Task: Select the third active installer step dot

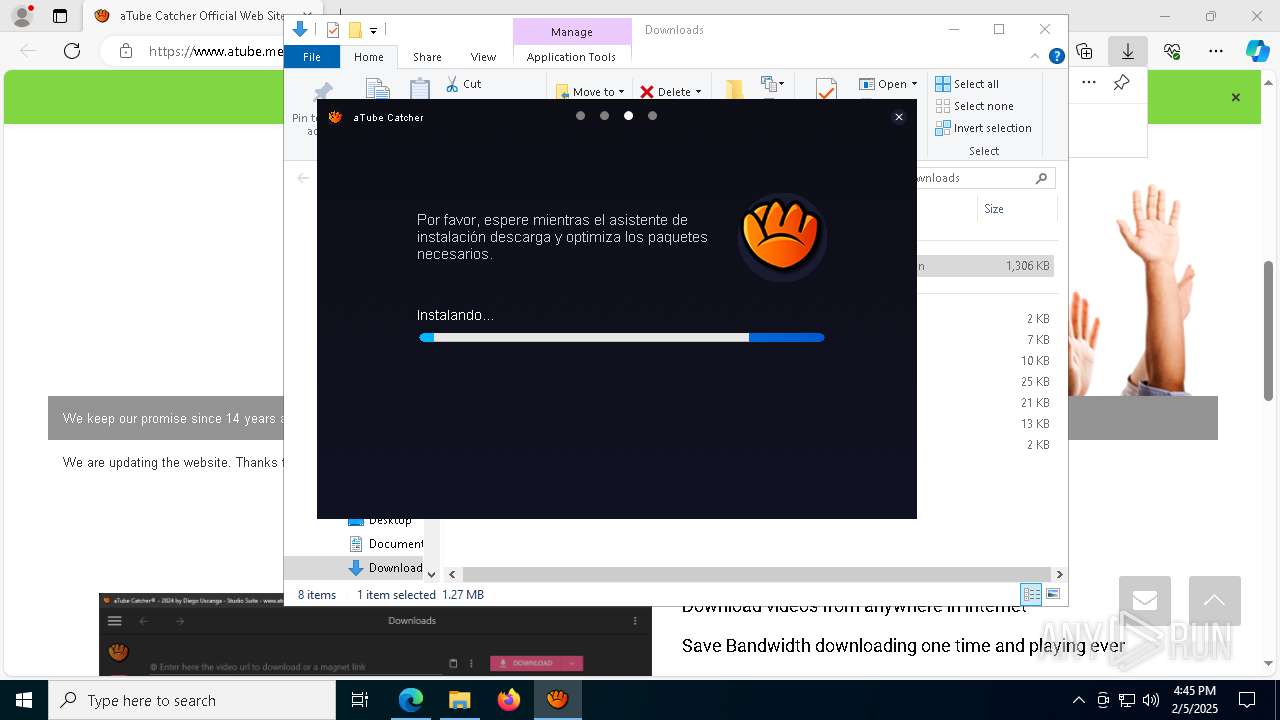Action: [x=628, y=116]
